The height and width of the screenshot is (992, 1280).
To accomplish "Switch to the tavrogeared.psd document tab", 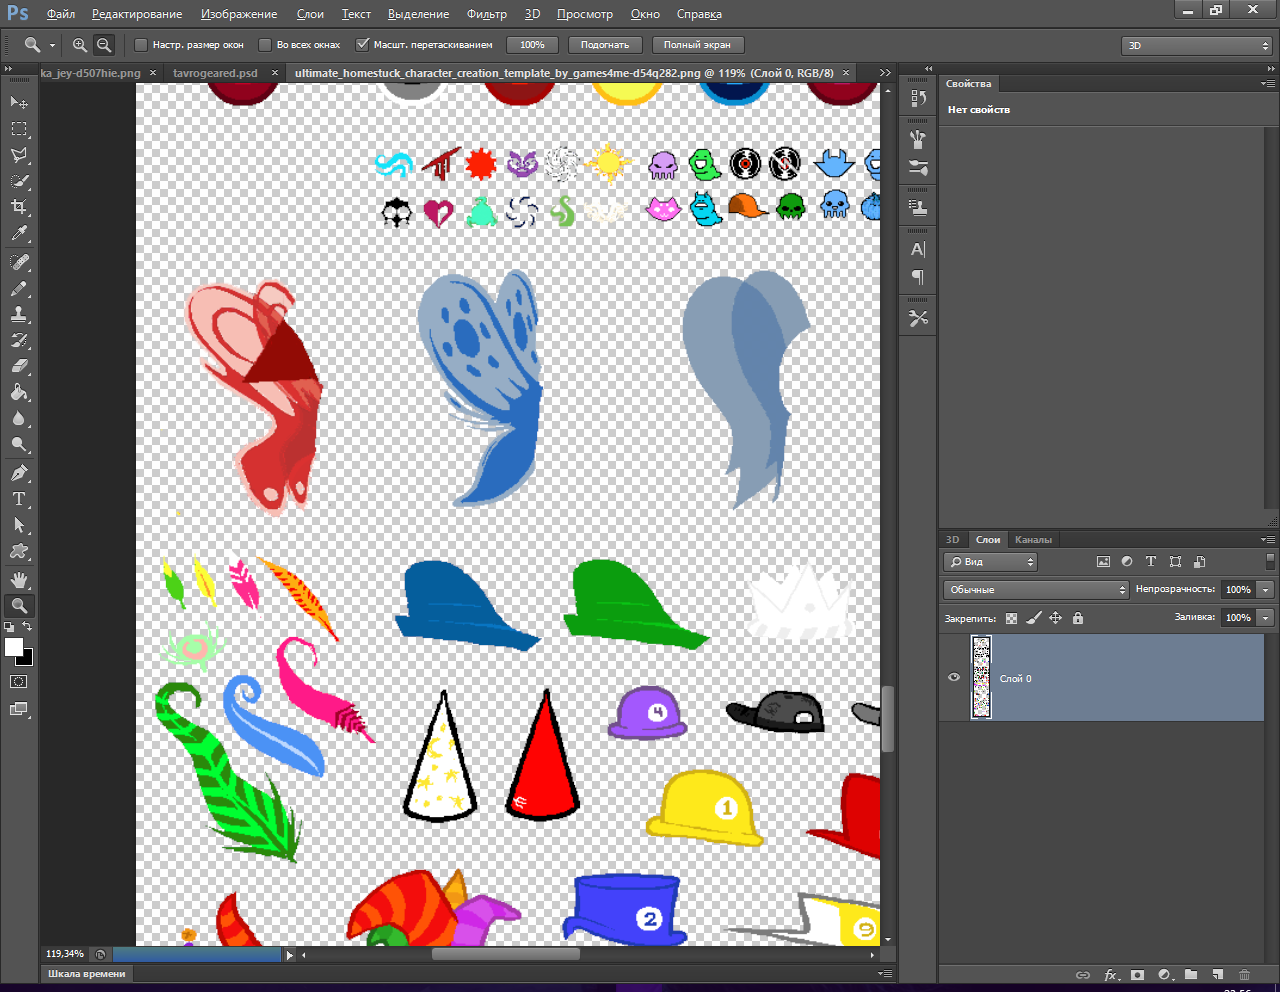I will [215, 73].
